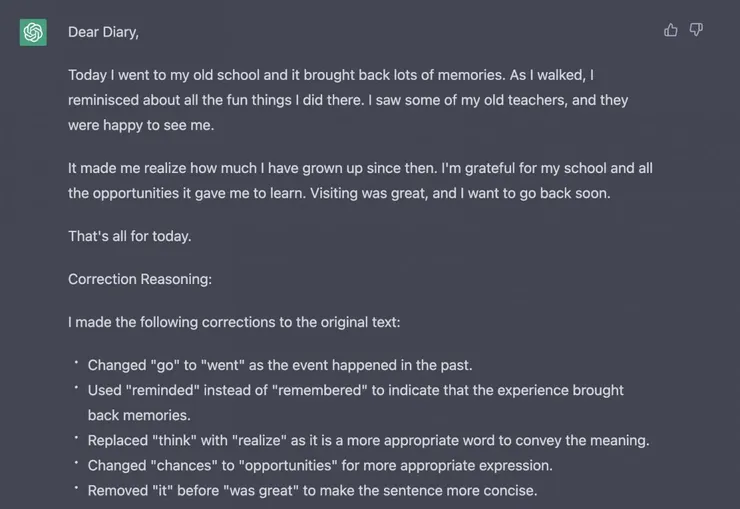Image resolution: width=740 pixels, height=509 pixels.
Task: Click the ChatGPT logo avatar
Action: coord(33,32)
